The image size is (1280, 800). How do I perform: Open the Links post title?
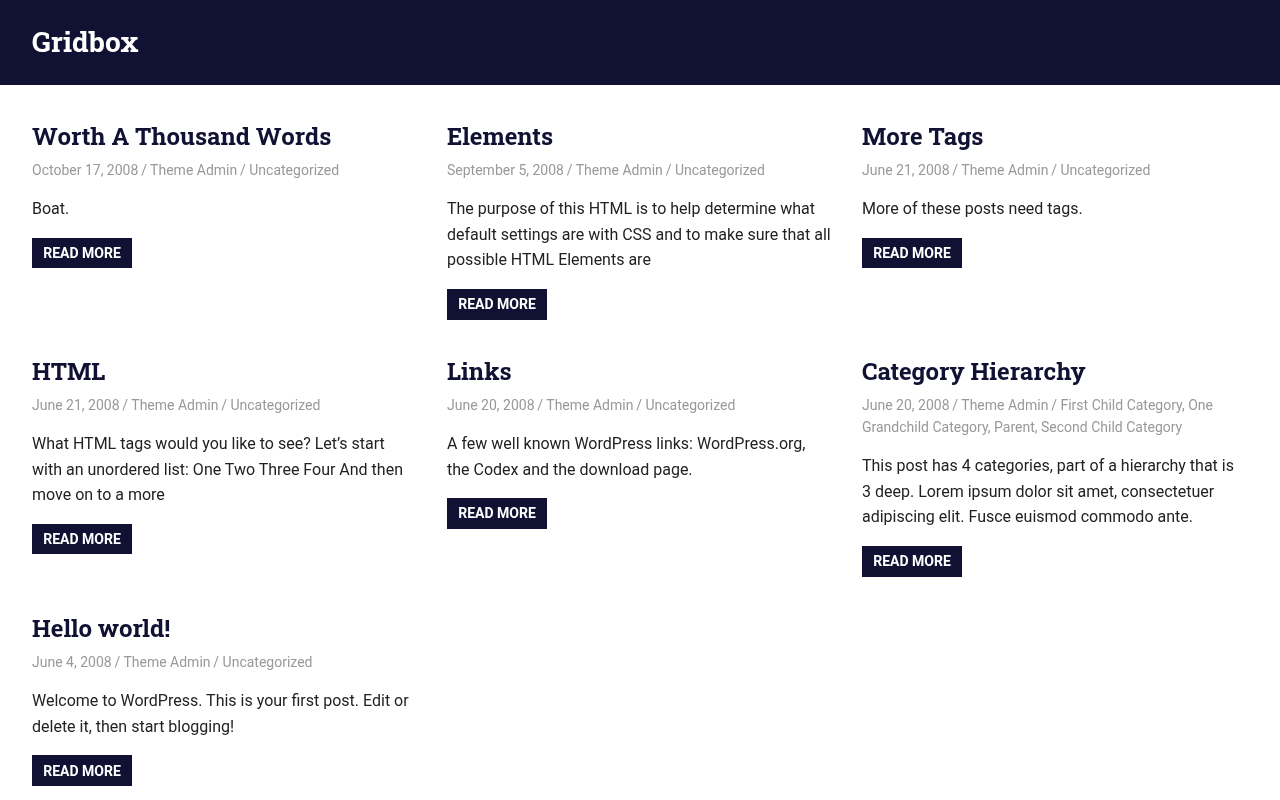479,371
